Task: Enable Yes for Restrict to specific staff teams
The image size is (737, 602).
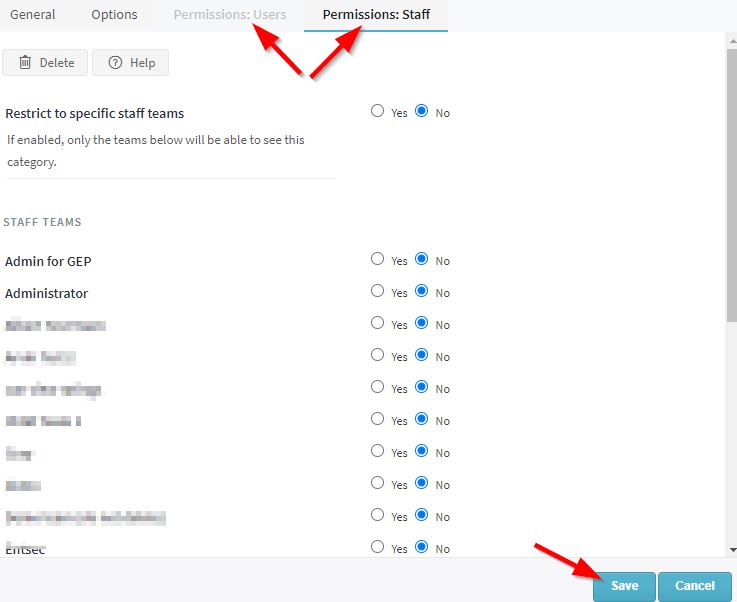Action: point(377,111)
